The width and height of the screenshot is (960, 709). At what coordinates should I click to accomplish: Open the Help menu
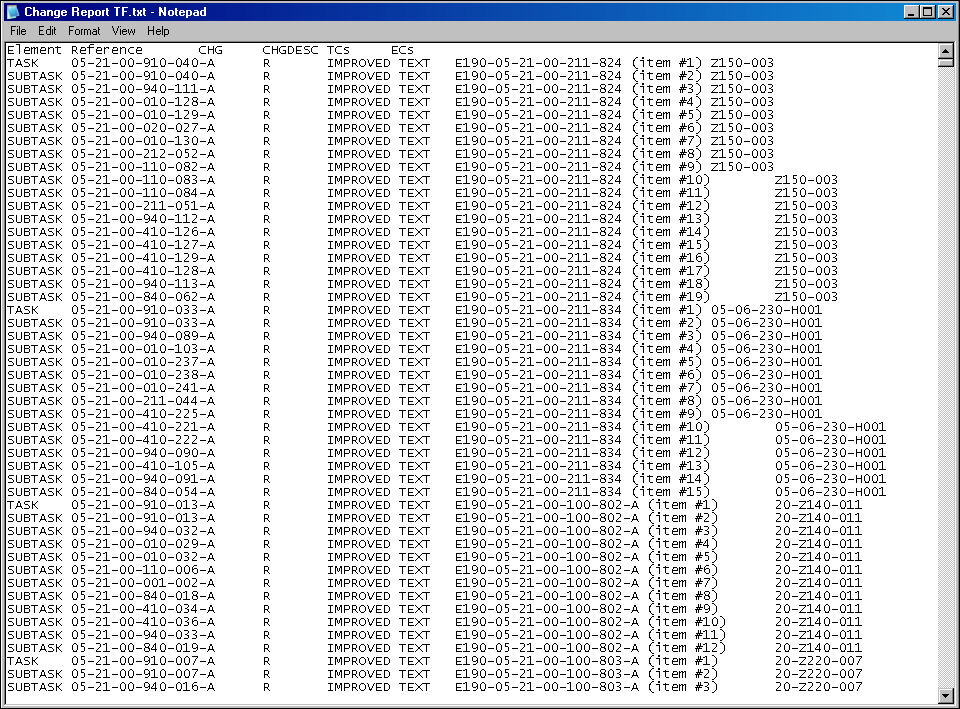[x=158, y=31]
